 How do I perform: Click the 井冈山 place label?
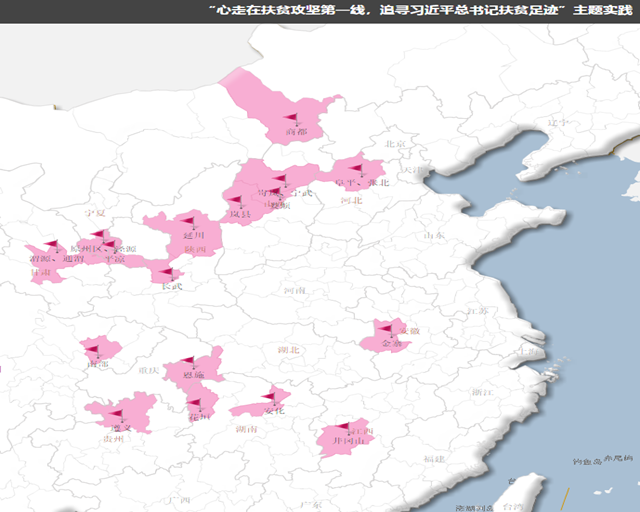pyautogui.click(x=345, y=440)
